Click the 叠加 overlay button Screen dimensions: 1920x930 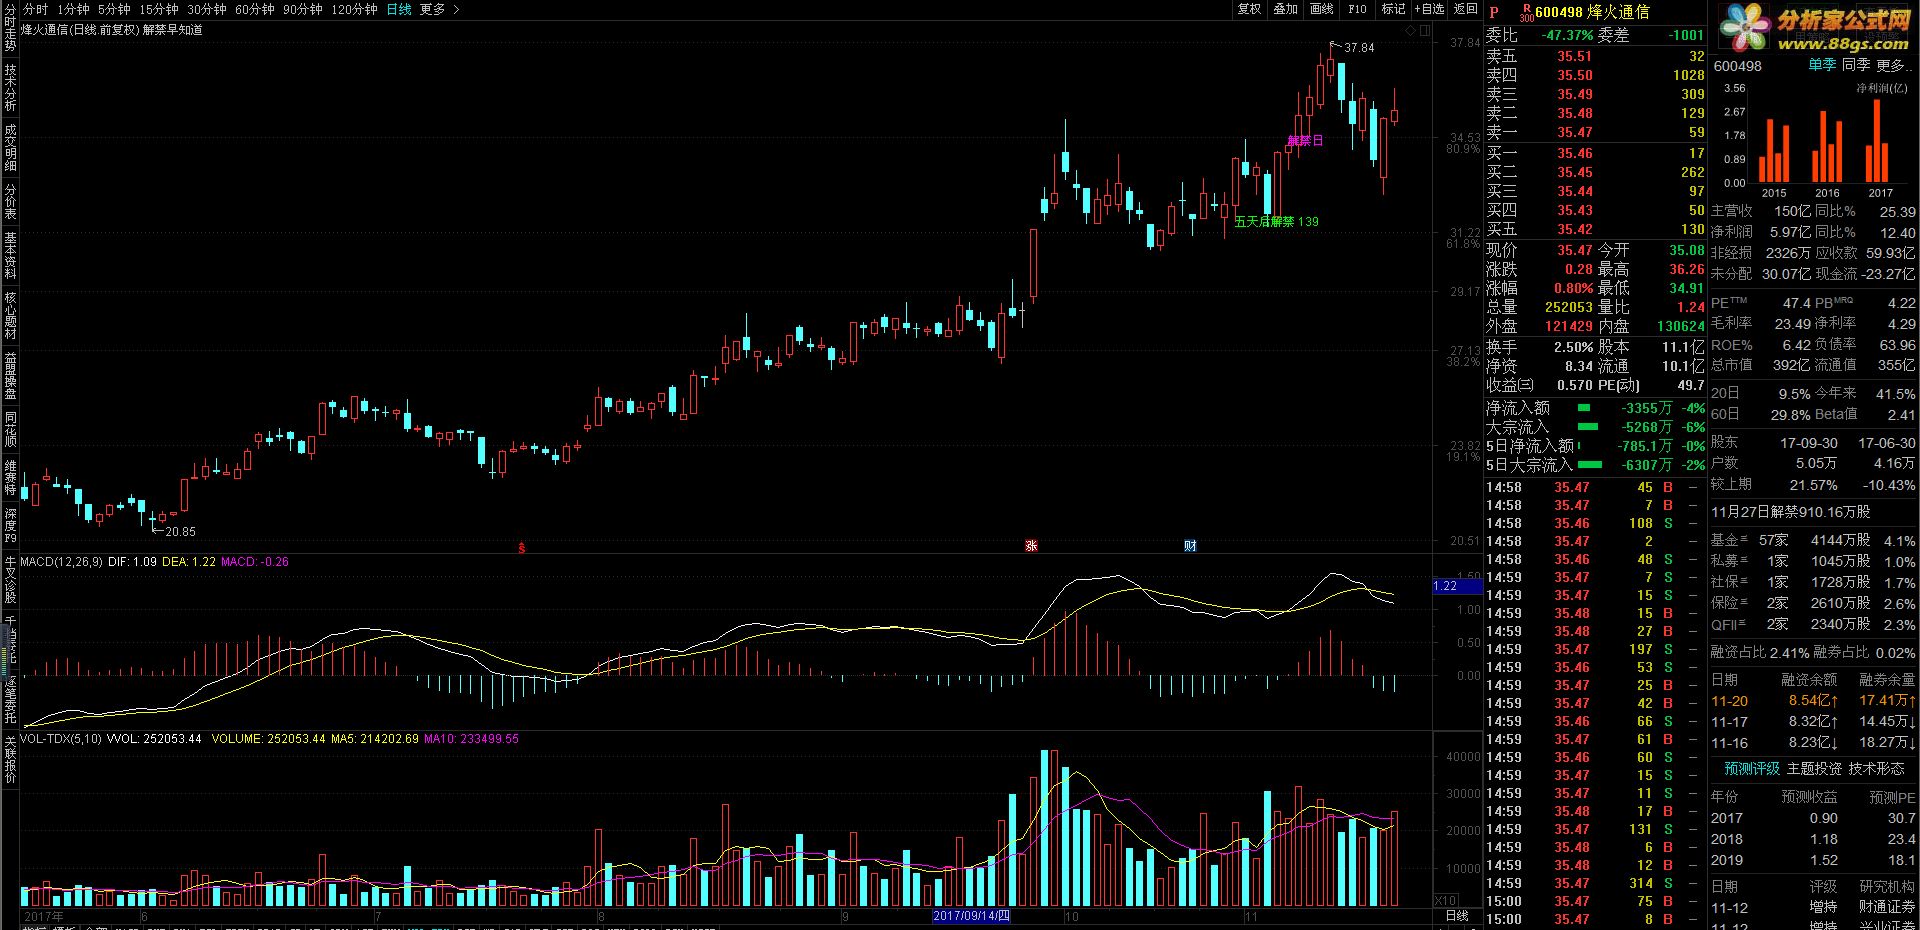point(1285,9)
